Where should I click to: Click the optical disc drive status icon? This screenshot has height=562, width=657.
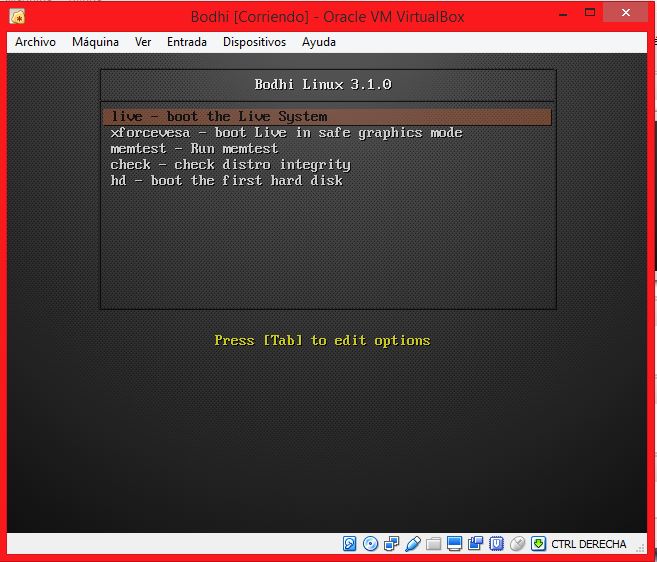371,544
